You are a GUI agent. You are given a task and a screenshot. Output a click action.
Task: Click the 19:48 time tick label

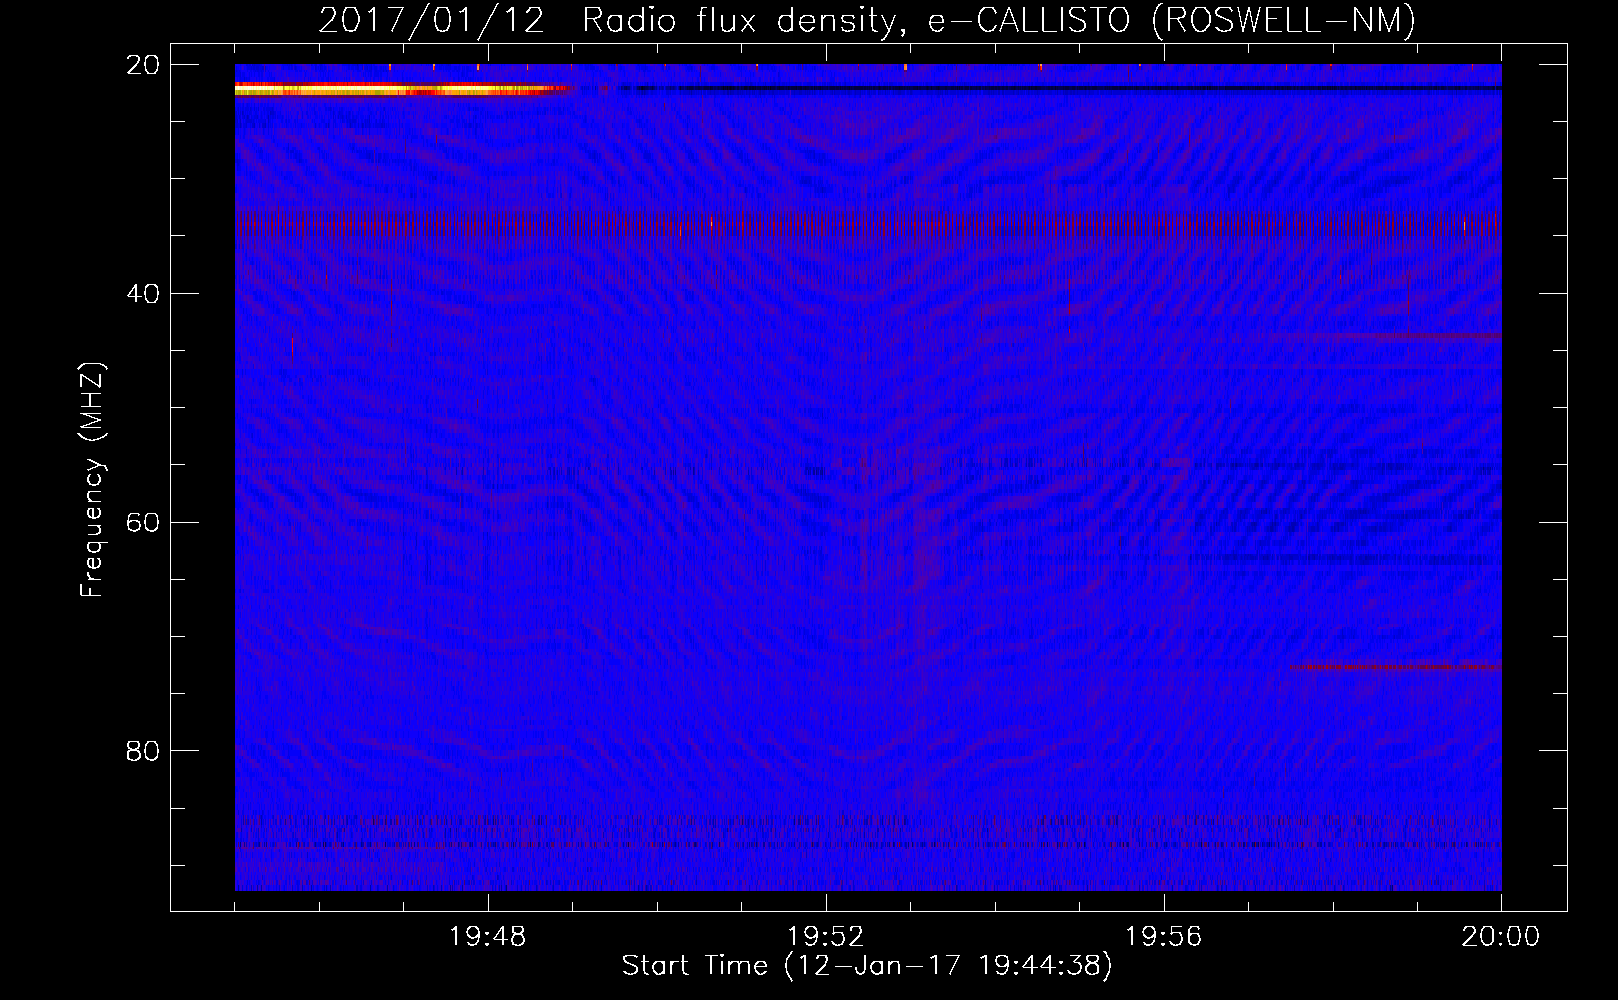tap(488, 937)
